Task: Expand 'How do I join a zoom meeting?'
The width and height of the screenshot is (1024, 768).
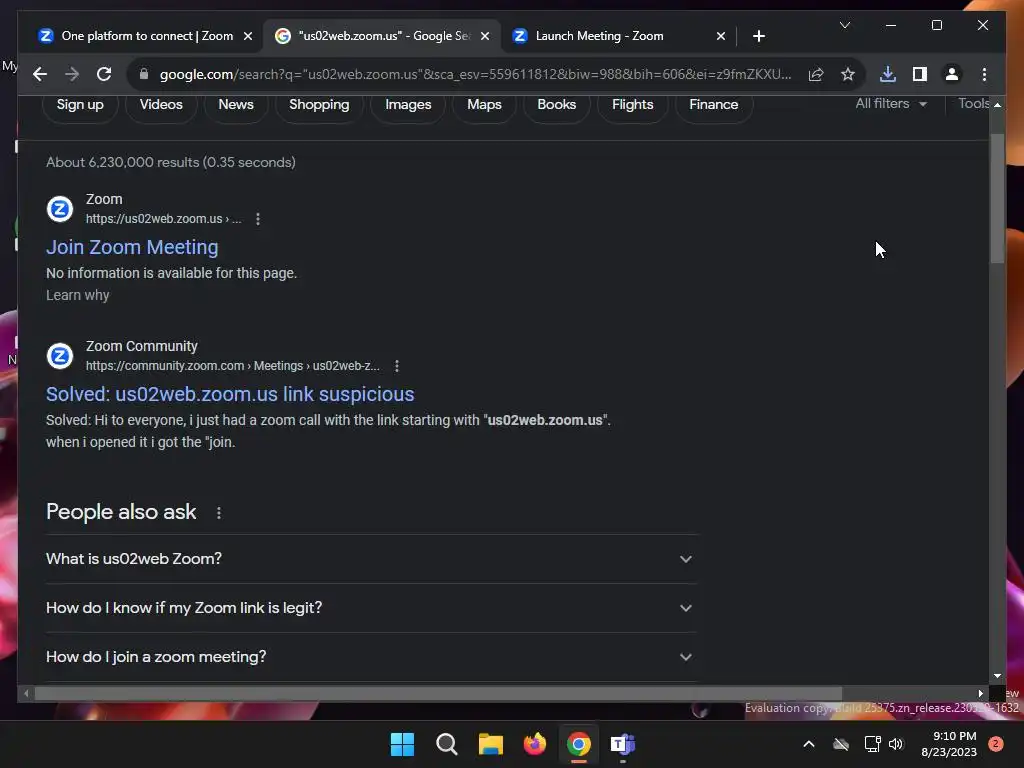Action: tap(371, 657)
